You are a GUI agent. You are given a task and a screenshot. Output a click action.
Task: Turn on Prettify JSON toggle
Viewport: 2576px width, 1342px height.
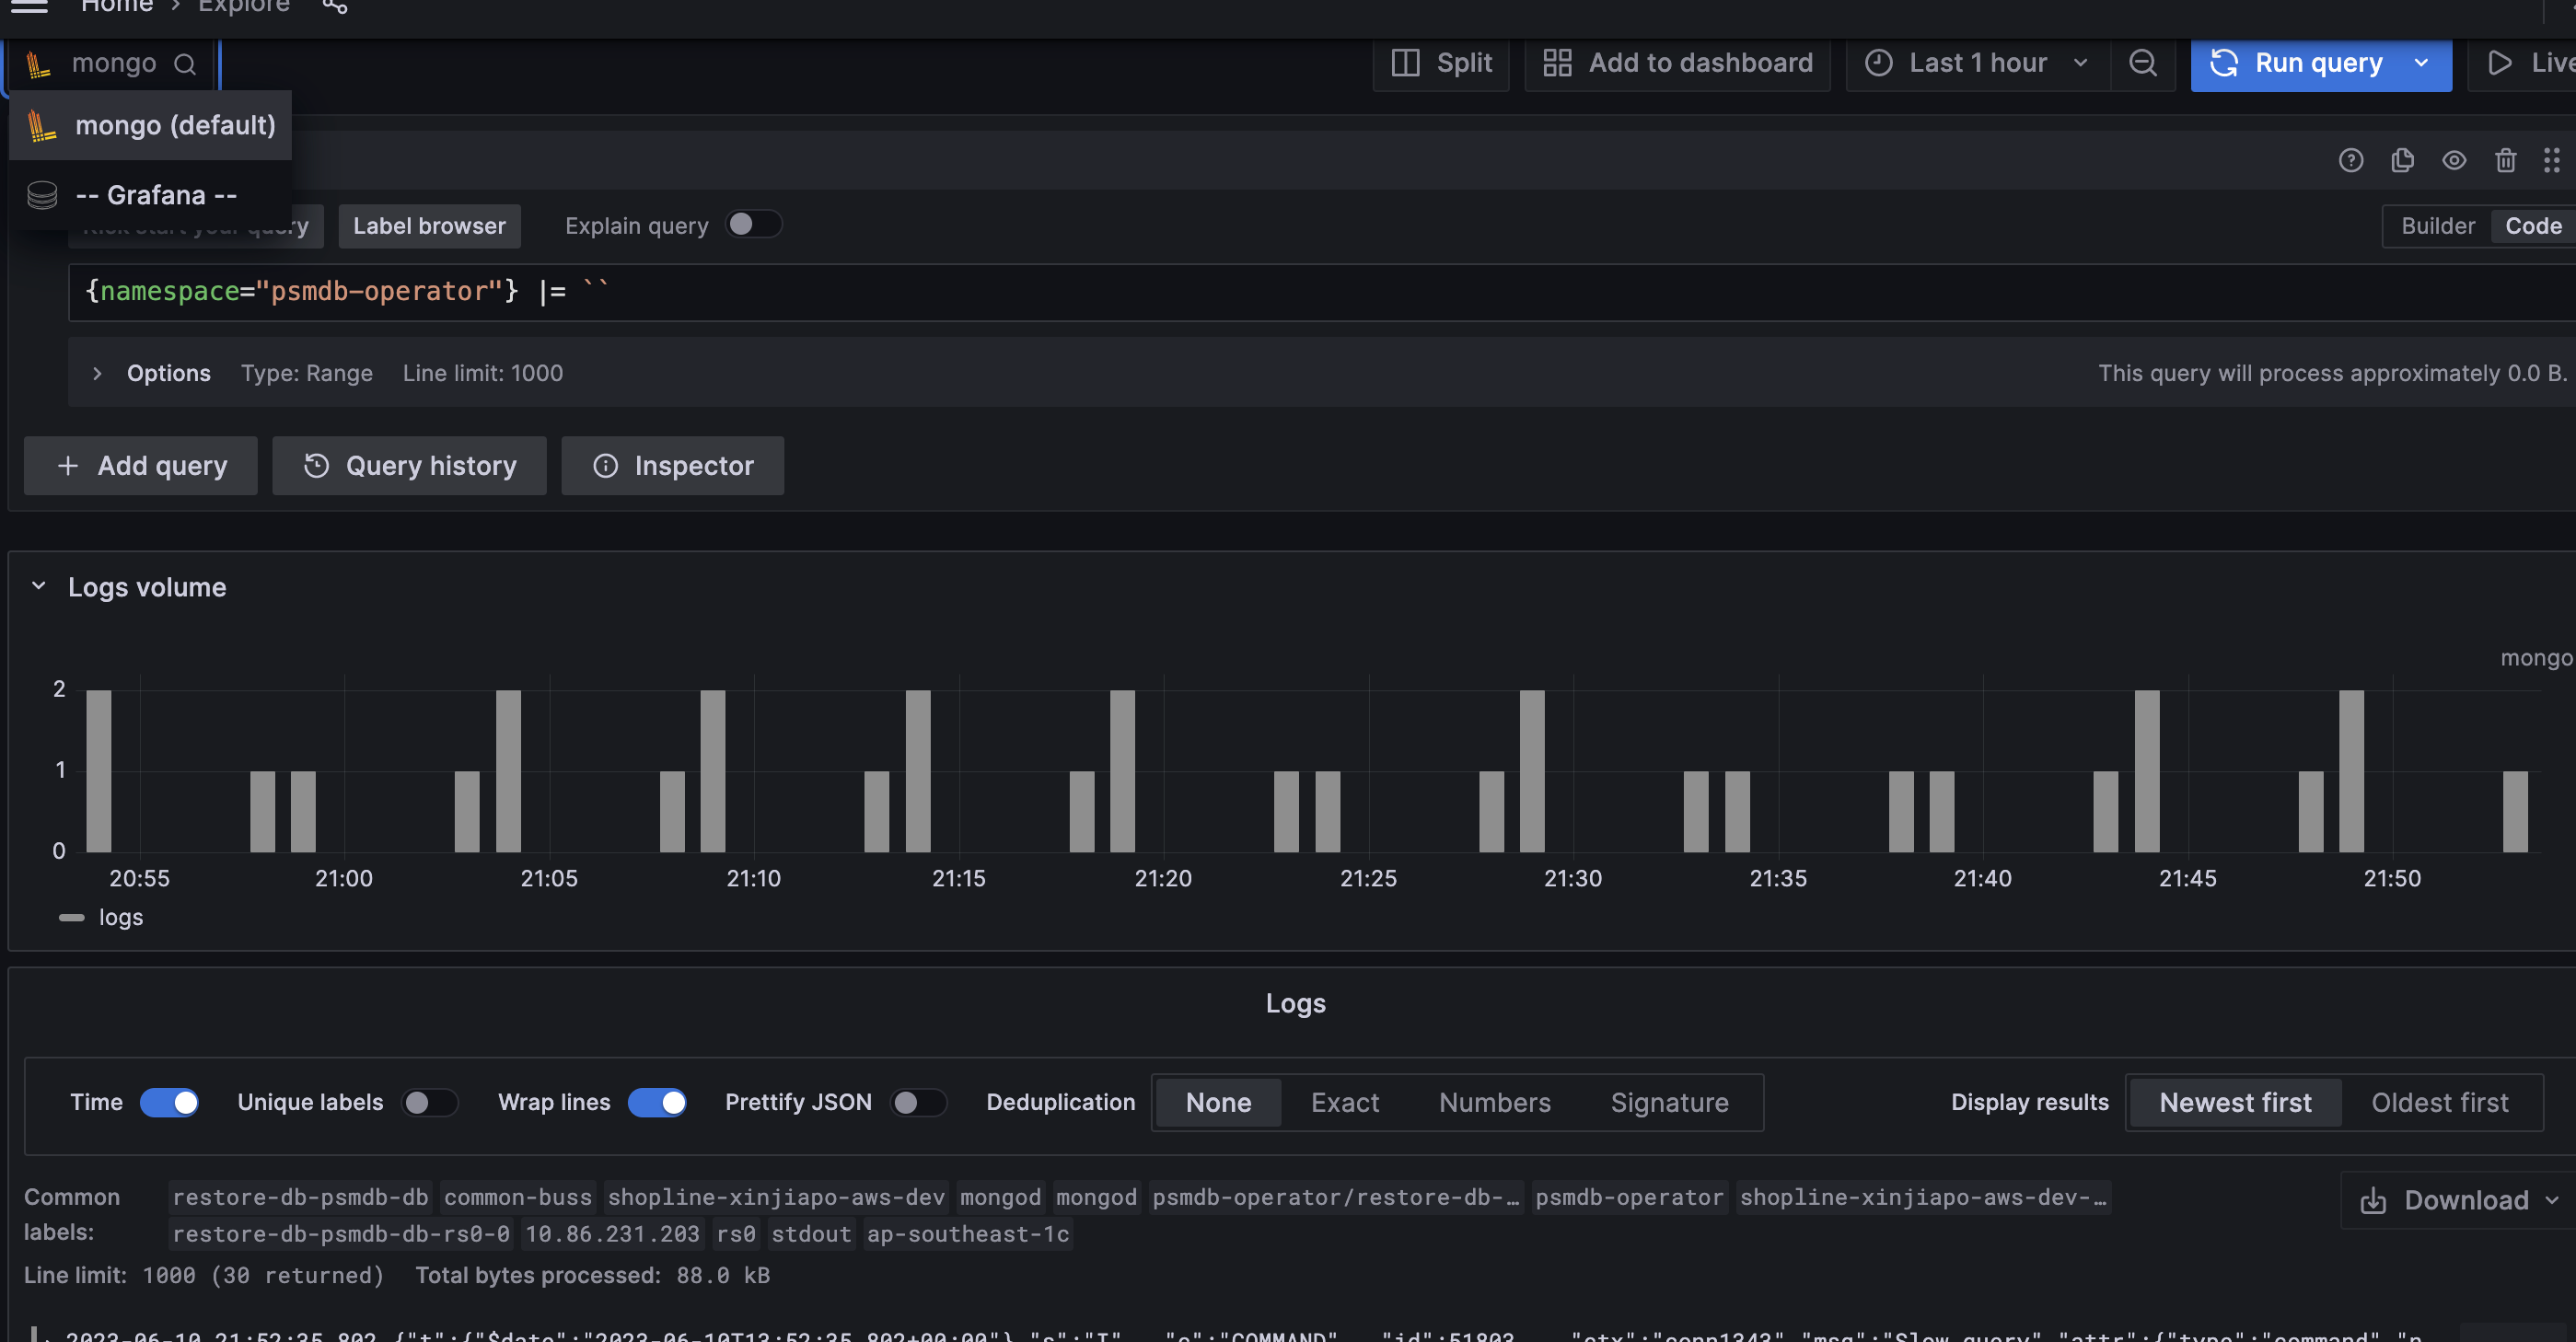(918, 1102)
